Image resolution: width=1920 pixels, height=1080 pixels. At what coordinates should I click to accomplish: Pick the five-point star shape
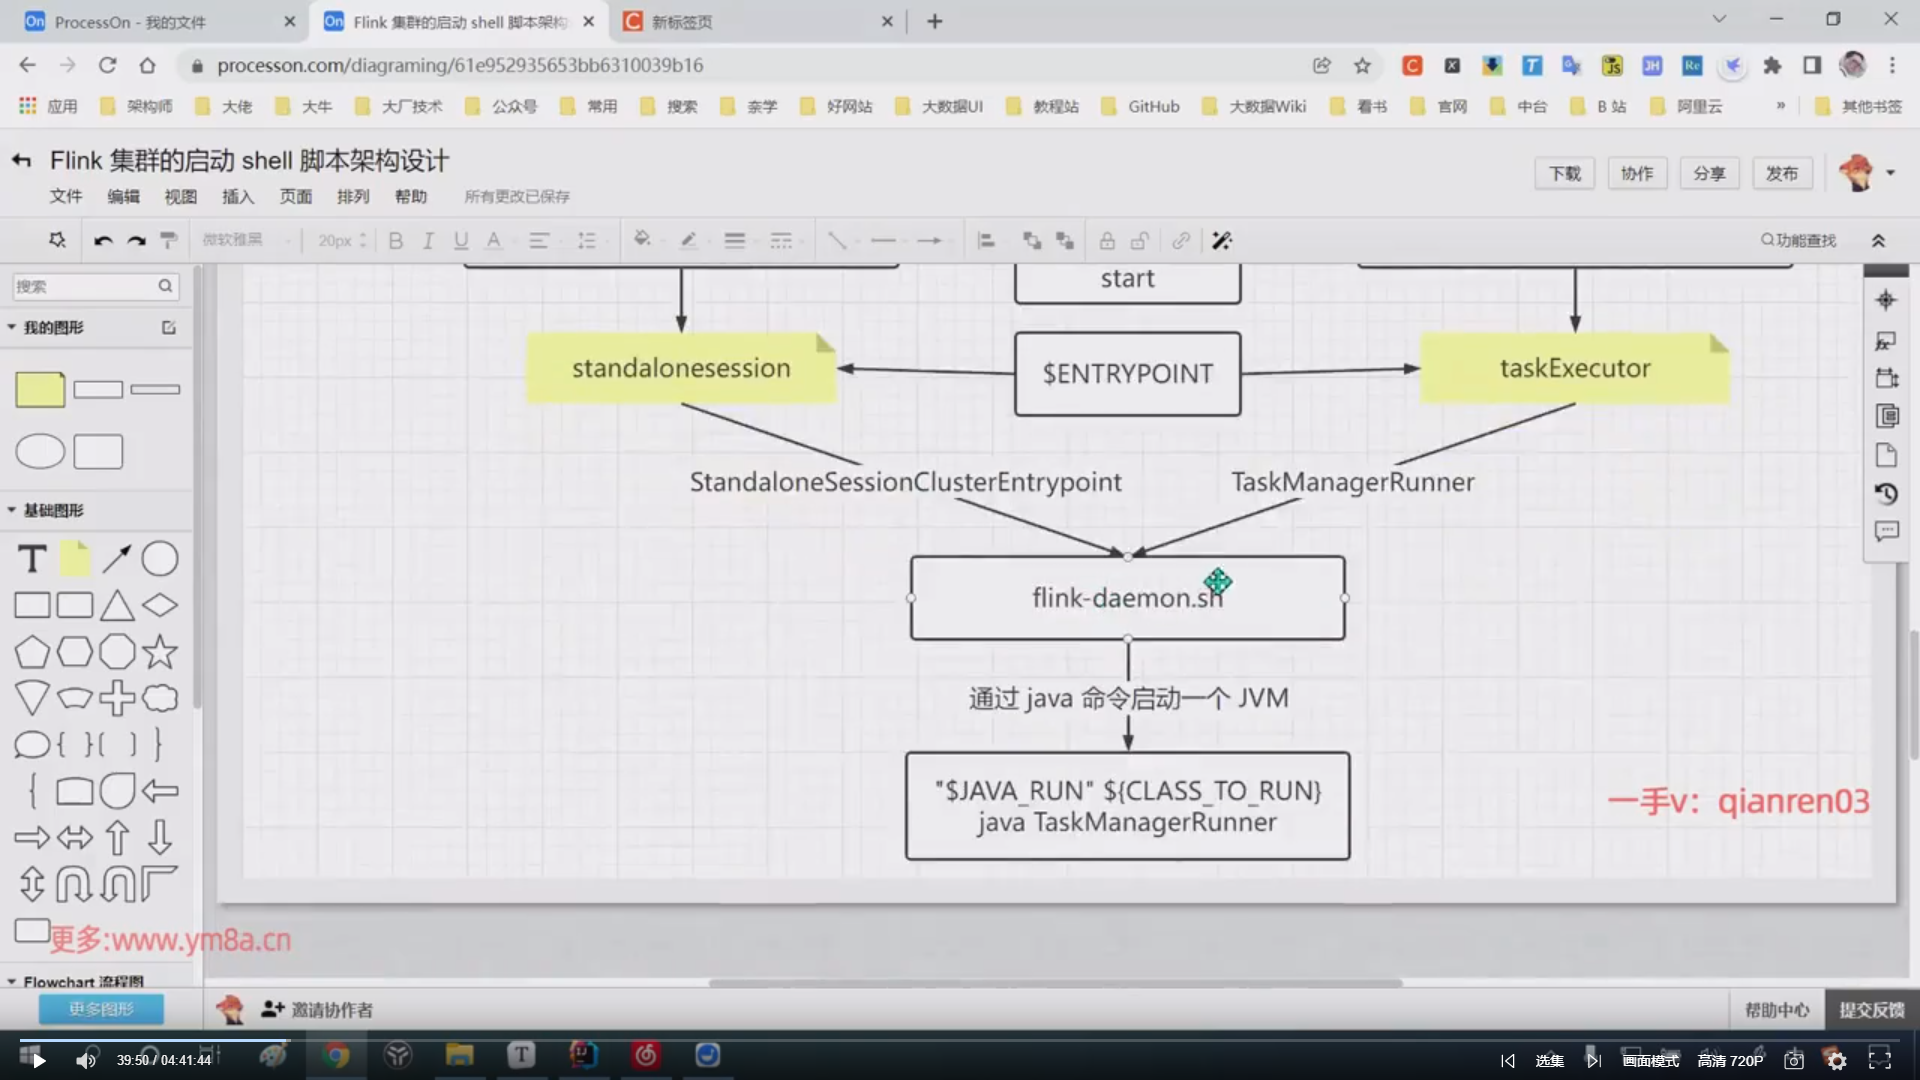(160, 652)
